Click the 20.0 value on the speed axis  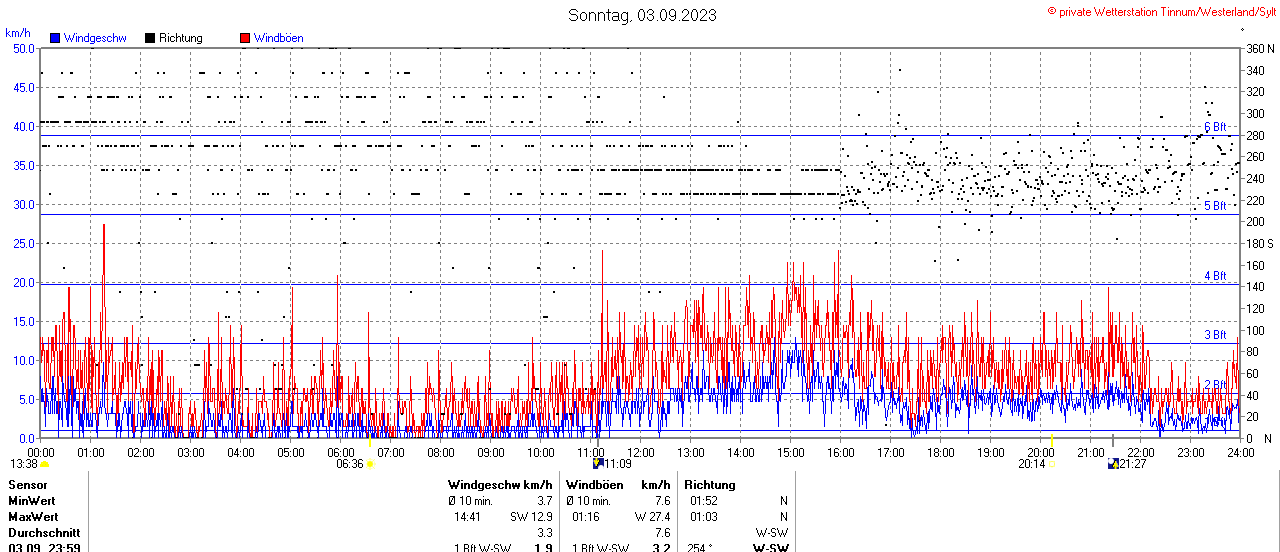pyautogui.click(x=24, y=282)
